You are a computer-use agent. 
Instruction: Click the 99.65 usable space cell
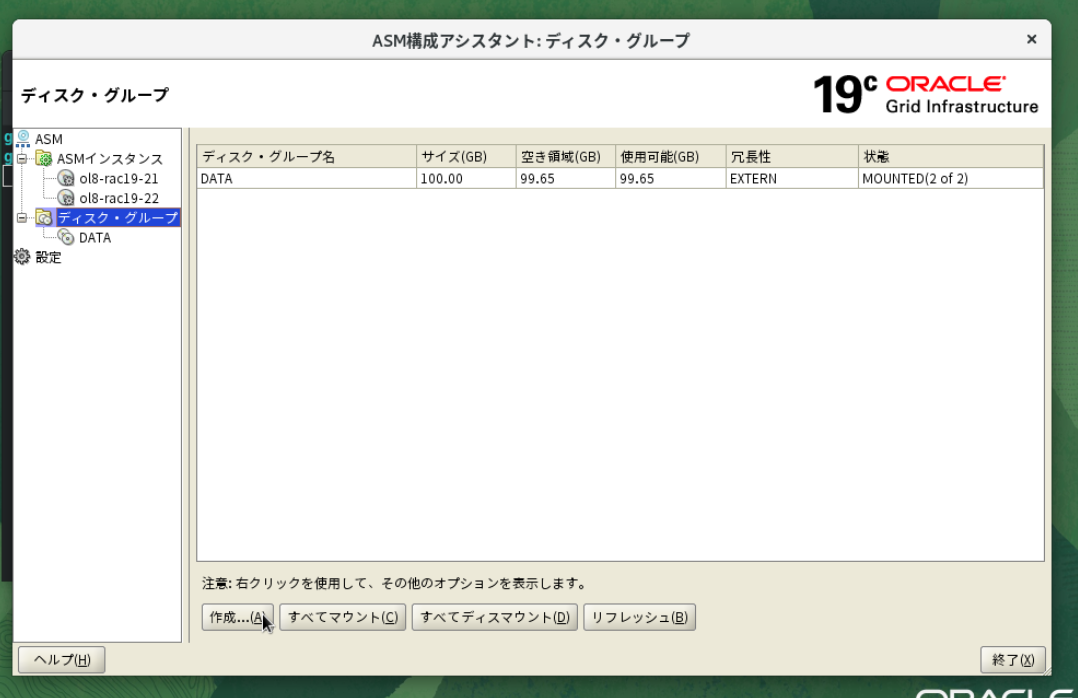[x=671, y=179]
